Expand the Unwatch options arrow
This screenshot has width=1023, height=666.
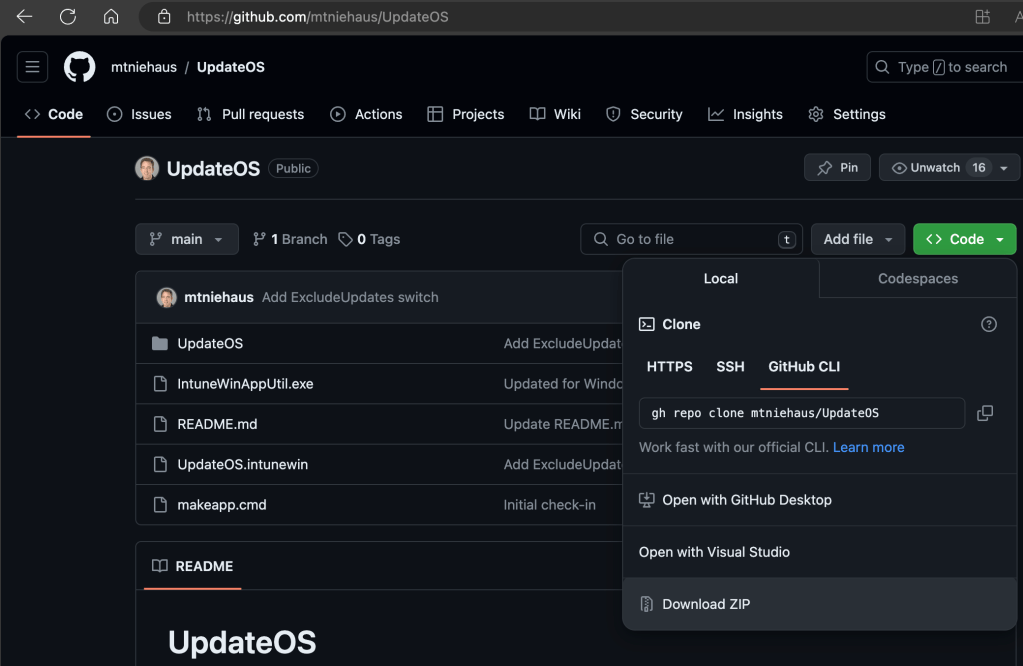(1004, 168)
